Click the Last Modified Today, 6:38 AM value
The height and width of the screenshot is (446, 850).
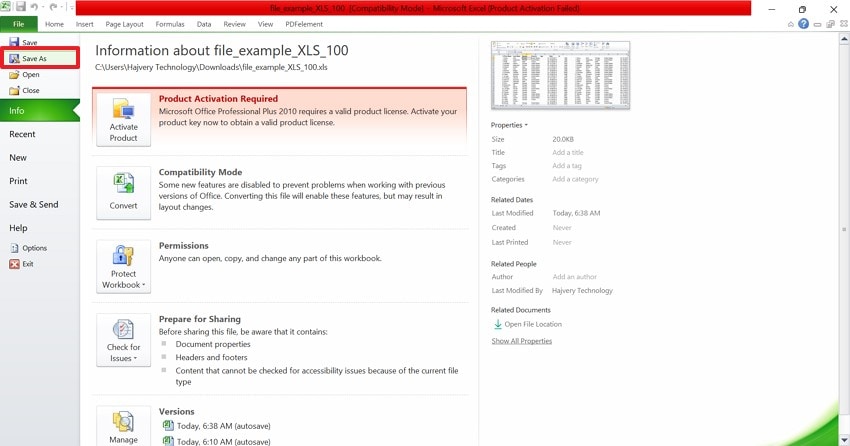click(x=576, y=213)
